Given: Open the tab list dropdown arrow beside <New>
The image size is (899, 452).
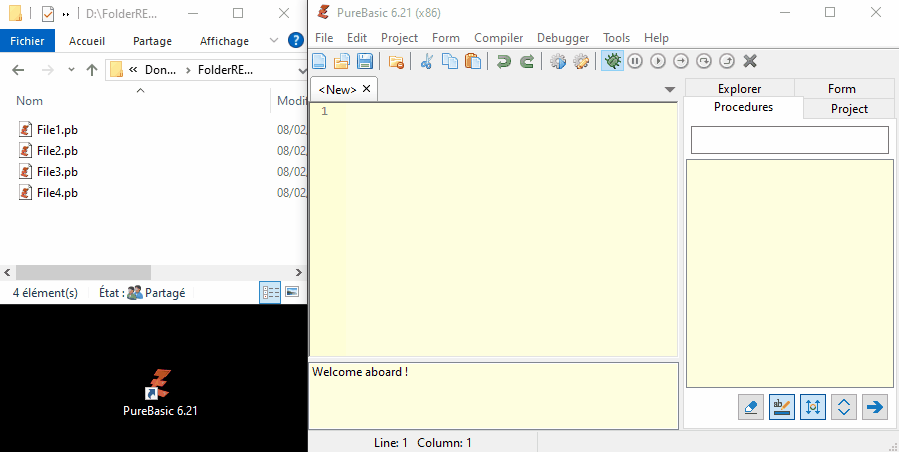Looking at the screenshot, I should pyautogui.click(x=670, y=90).
